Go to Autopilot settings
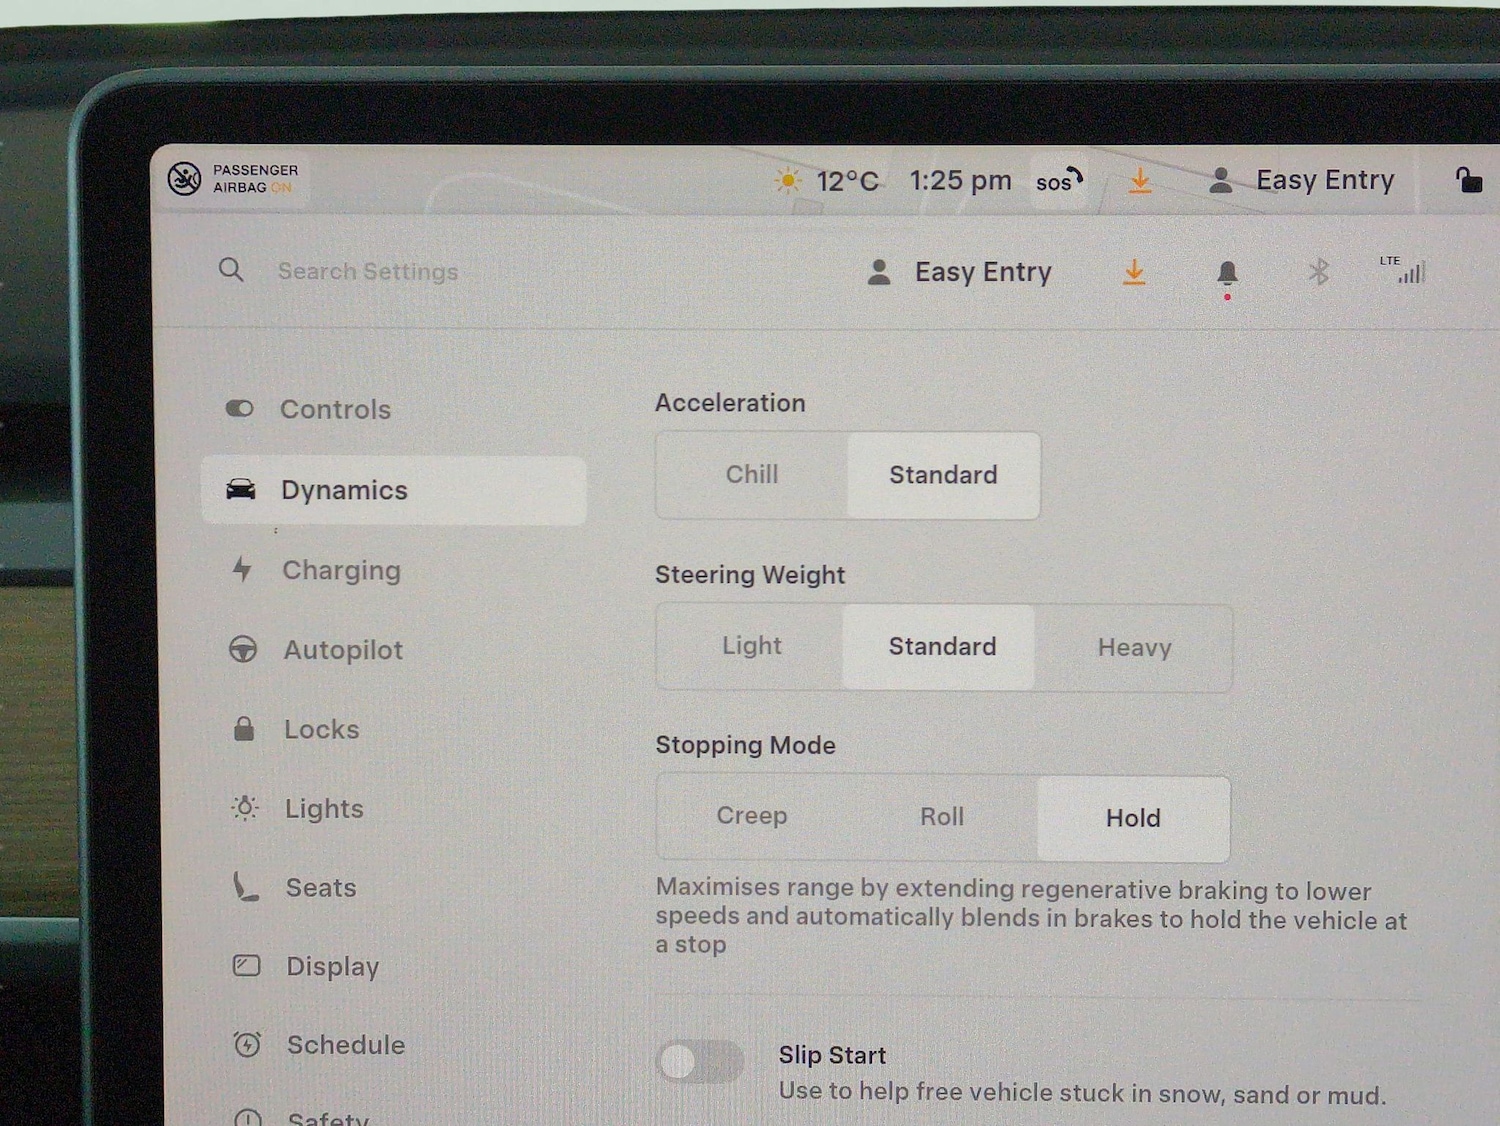Image resolution: width=1500 pixels, height=1126 pixels. 343,650
